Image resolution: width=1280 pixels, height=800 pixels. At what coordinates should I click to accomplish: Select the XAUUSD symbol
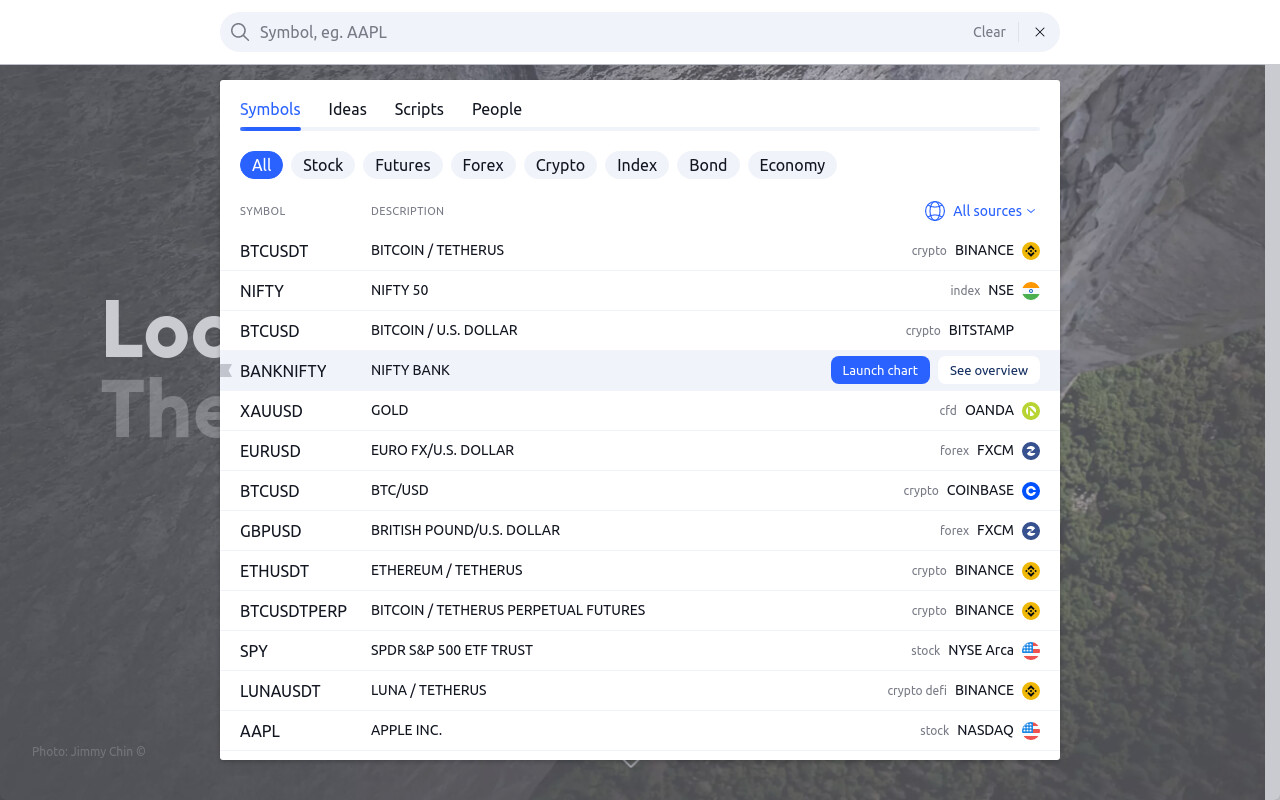pos(271,411)
